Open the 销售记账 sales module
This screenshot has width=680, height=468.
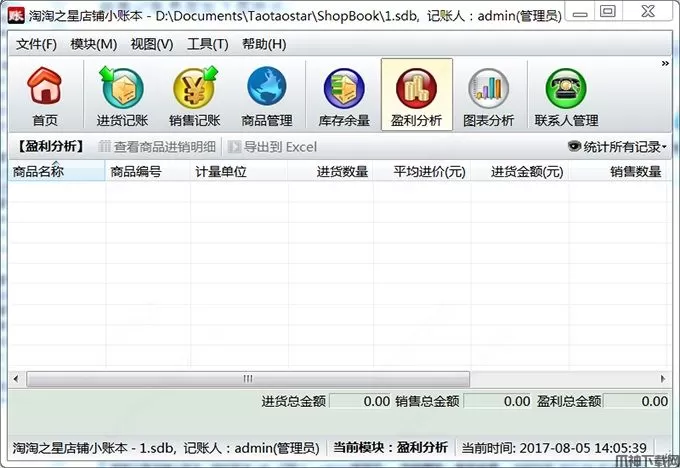click(194, 96)
